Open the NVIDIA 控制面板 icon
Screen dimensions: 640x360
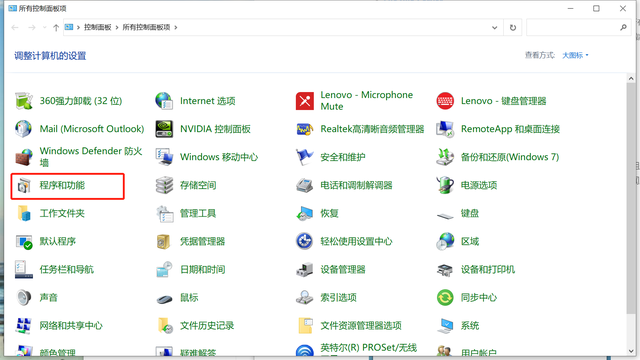(164, 129)
